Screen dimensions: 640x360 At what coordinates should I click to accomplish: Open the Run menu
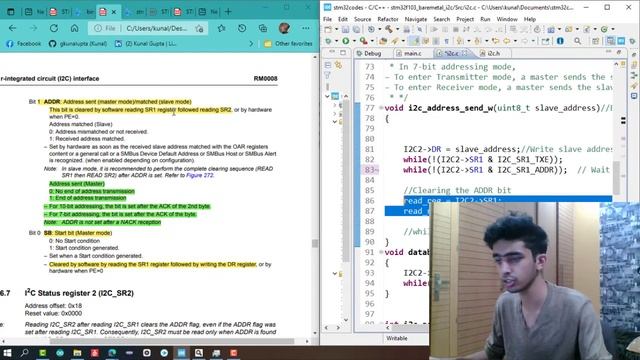pyautogui.click(x=485, y=19)
